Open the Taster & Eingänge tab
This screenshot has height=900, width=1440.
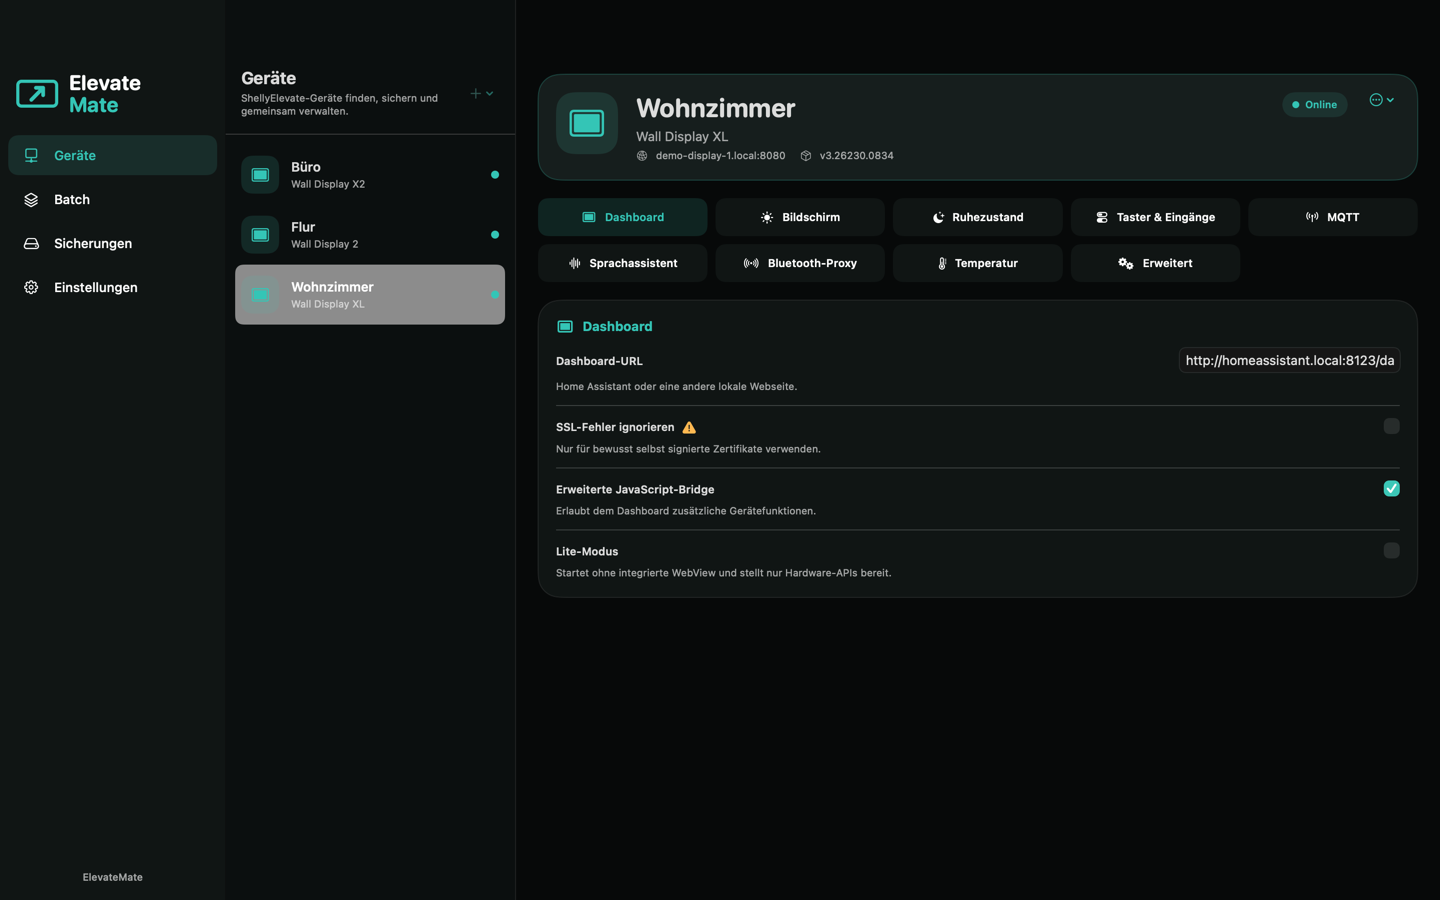pyautogui.click(x=1155, y=217)
